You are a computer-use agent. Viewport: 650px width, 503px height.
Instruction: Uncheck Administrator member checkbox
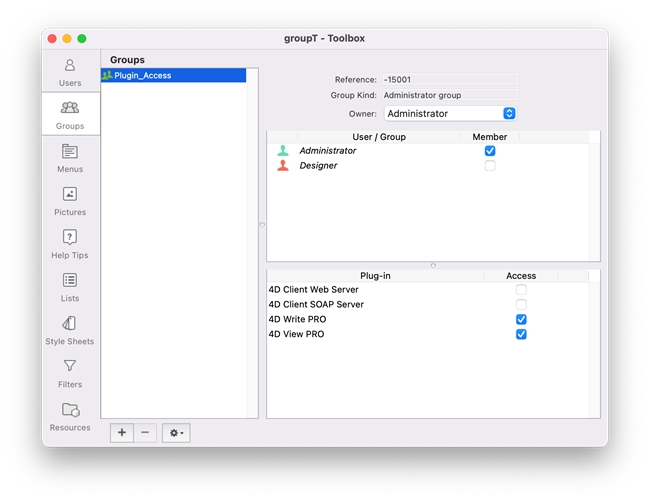(490, 151)
